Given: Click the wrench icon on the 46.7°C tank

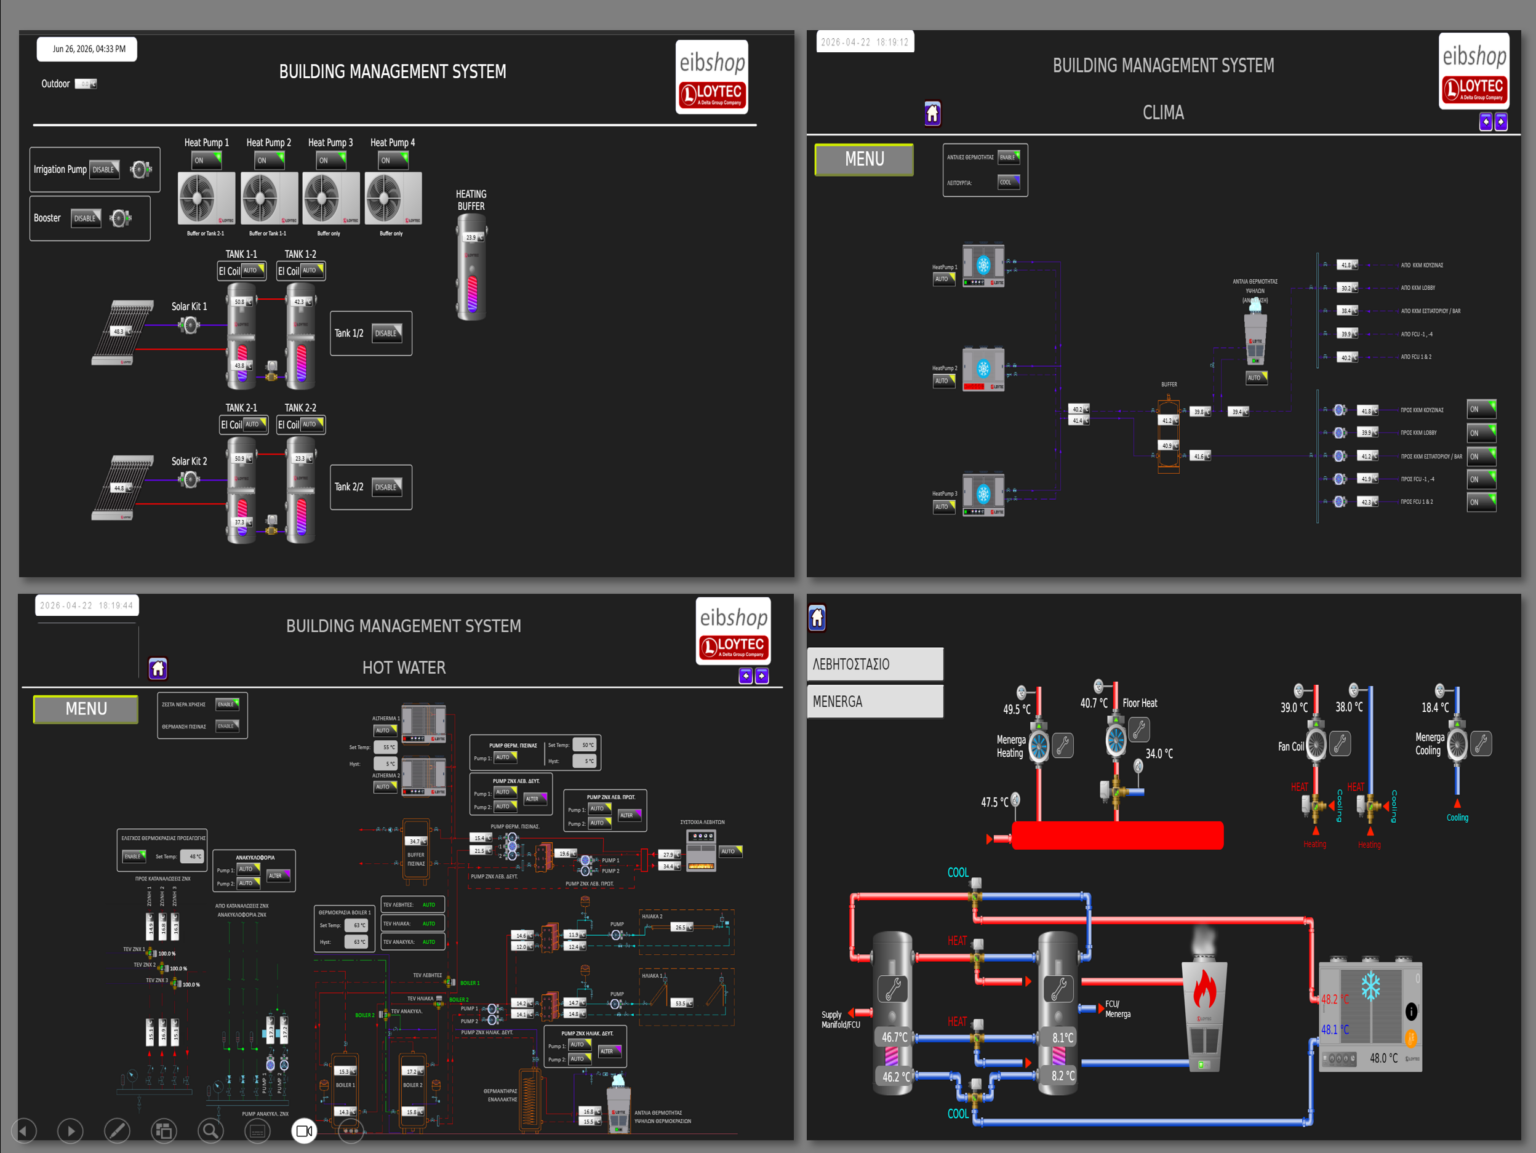Looking at the screenshot, I should click(x=892, y=989).
